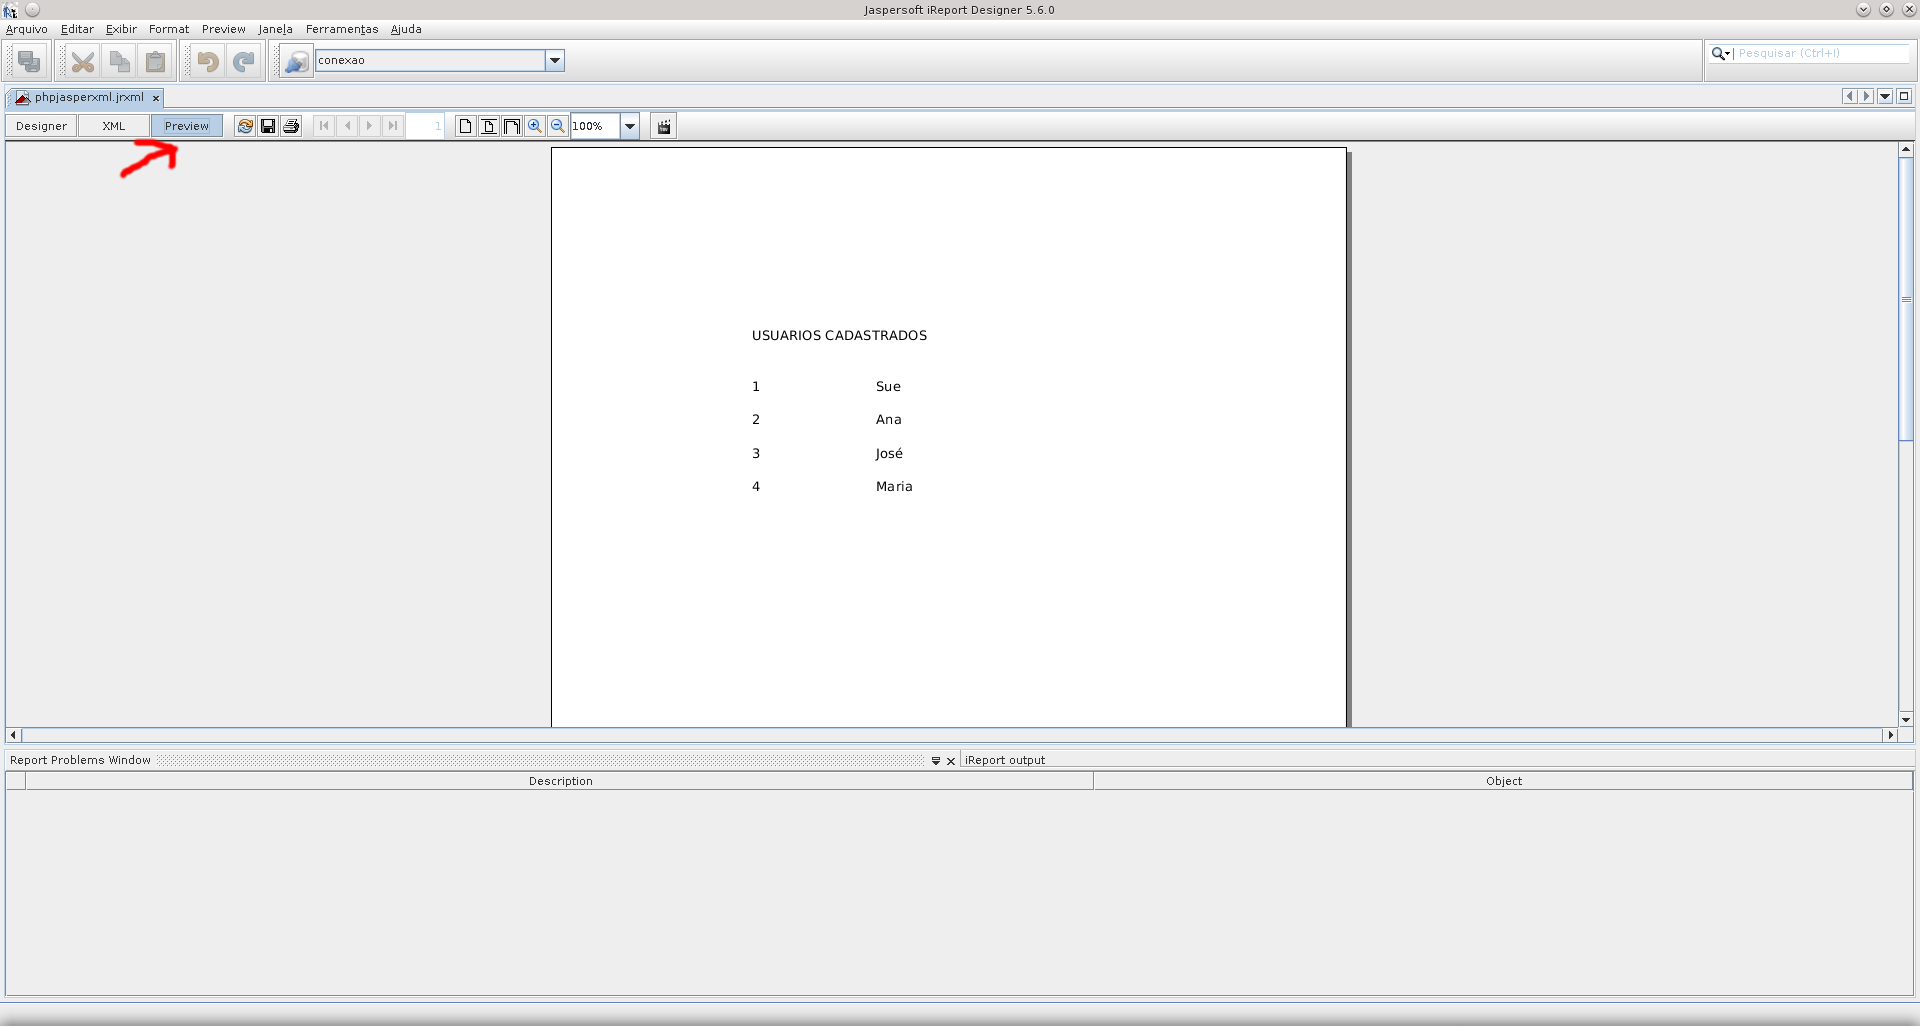Go to first page in preview
The width and height of the screenshot is (1920, 1027).
click(324, 126)
